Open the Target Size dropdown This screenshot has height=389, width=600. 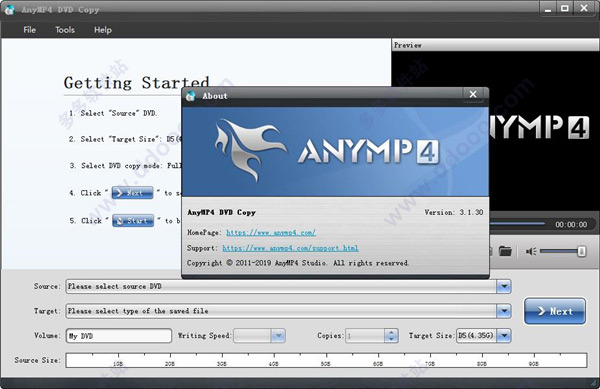[504, 336]
